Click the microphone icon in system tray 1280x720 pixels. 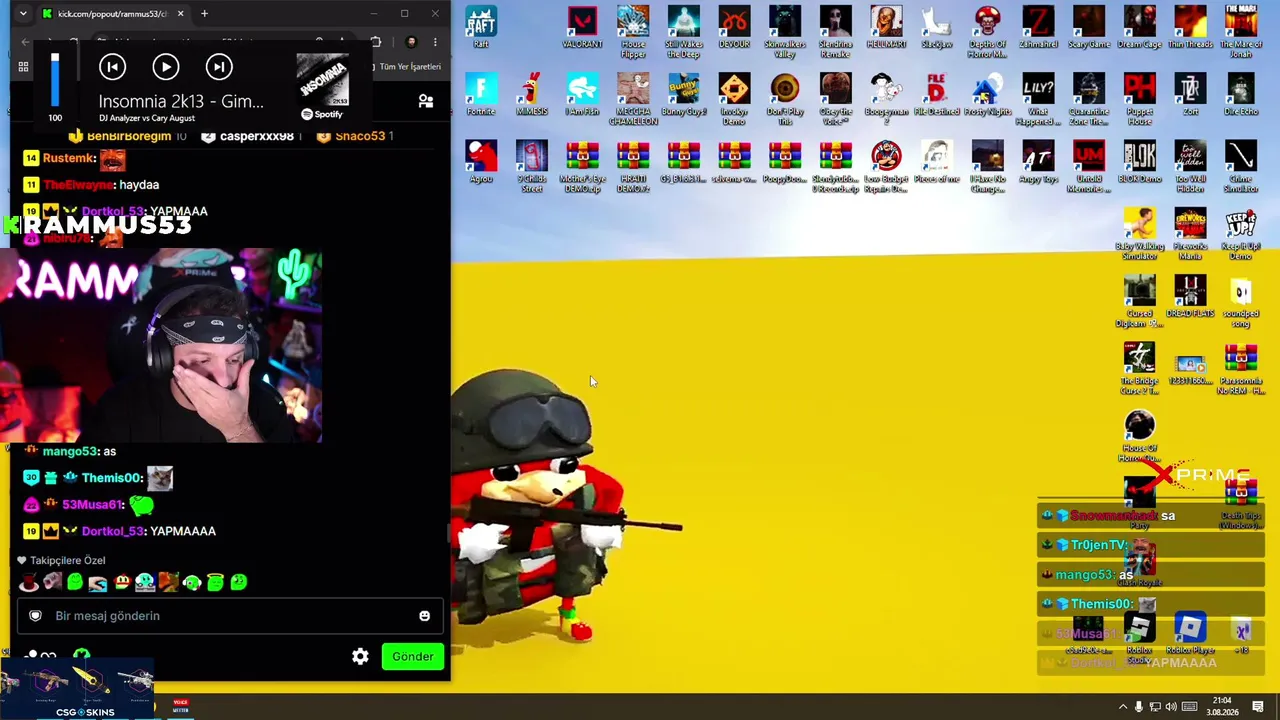tap(1138, 707)
